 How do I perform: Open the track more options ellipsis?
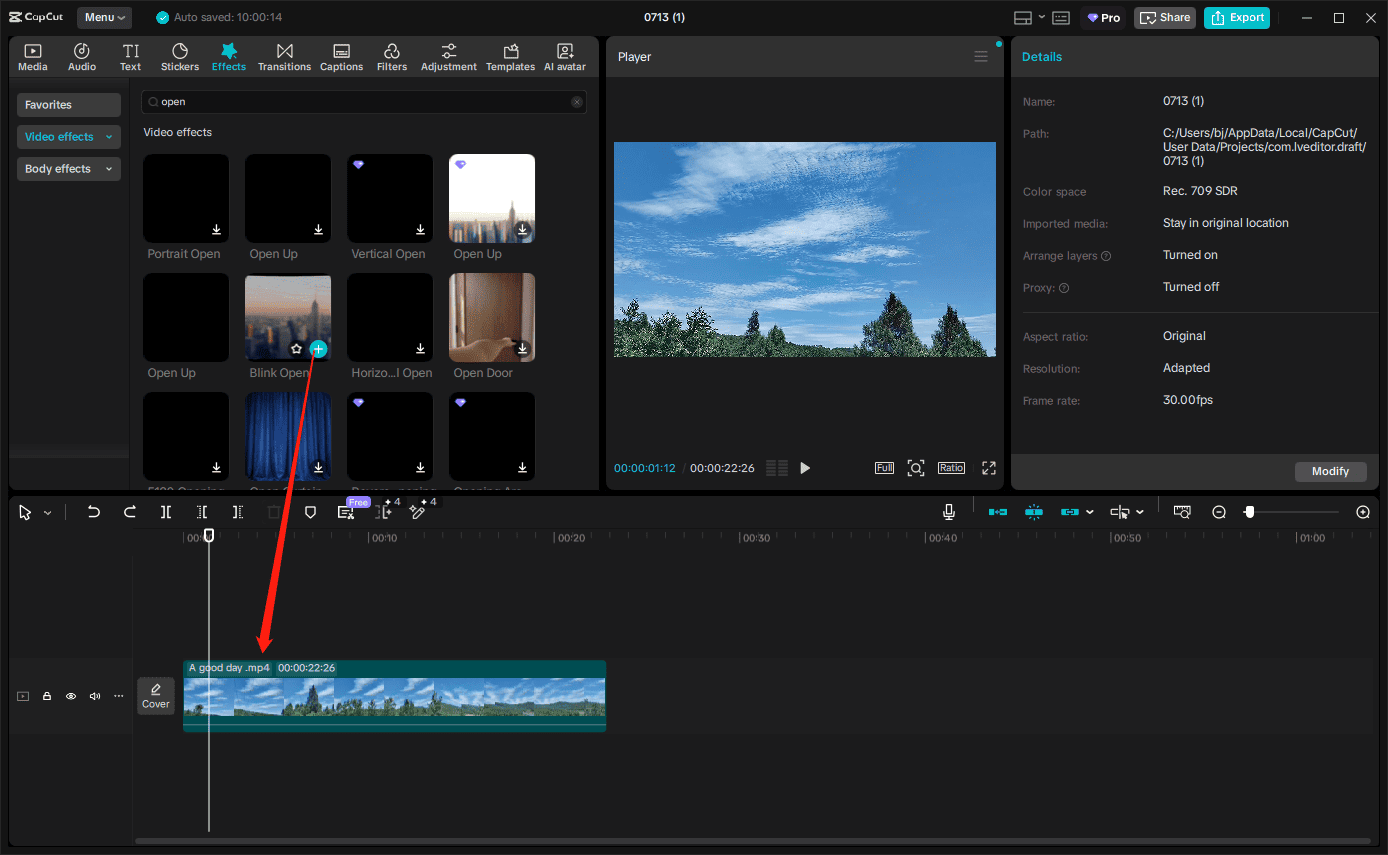point(118,696)
